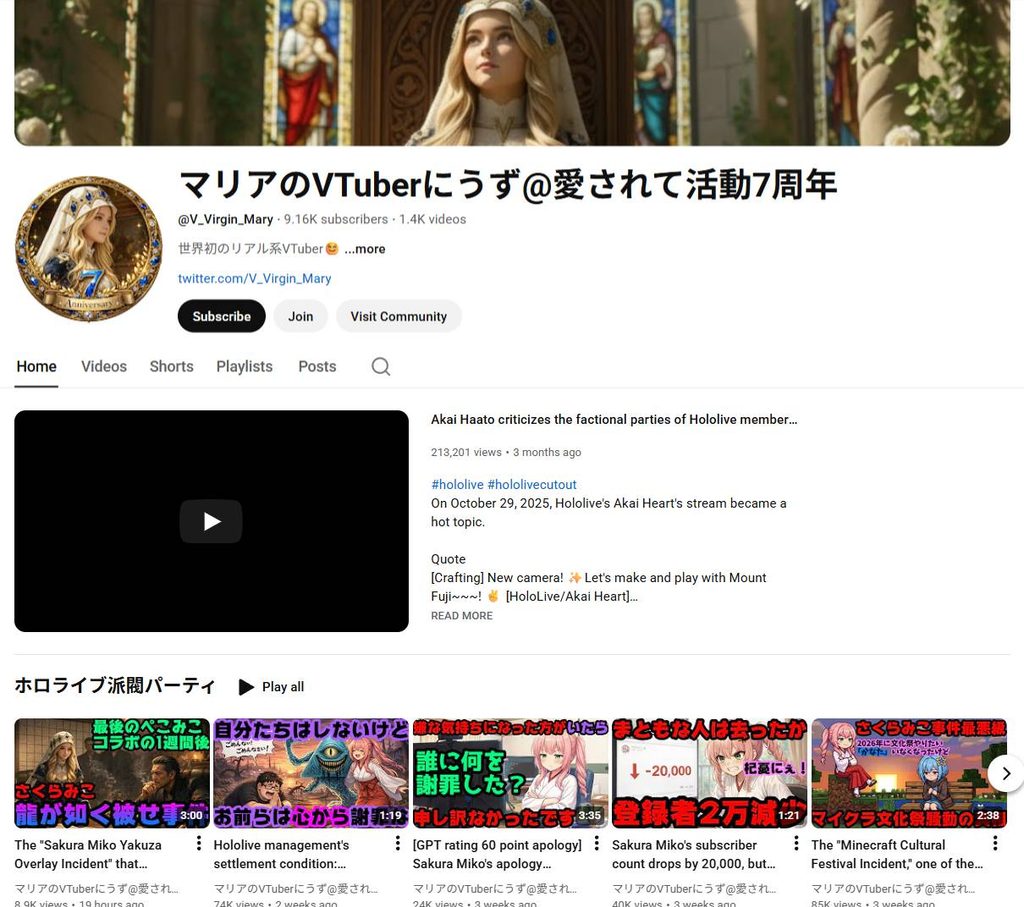The image size is (1024, 907).
Task: Click the 1.4K videos count text
Action: coord(432,219)
